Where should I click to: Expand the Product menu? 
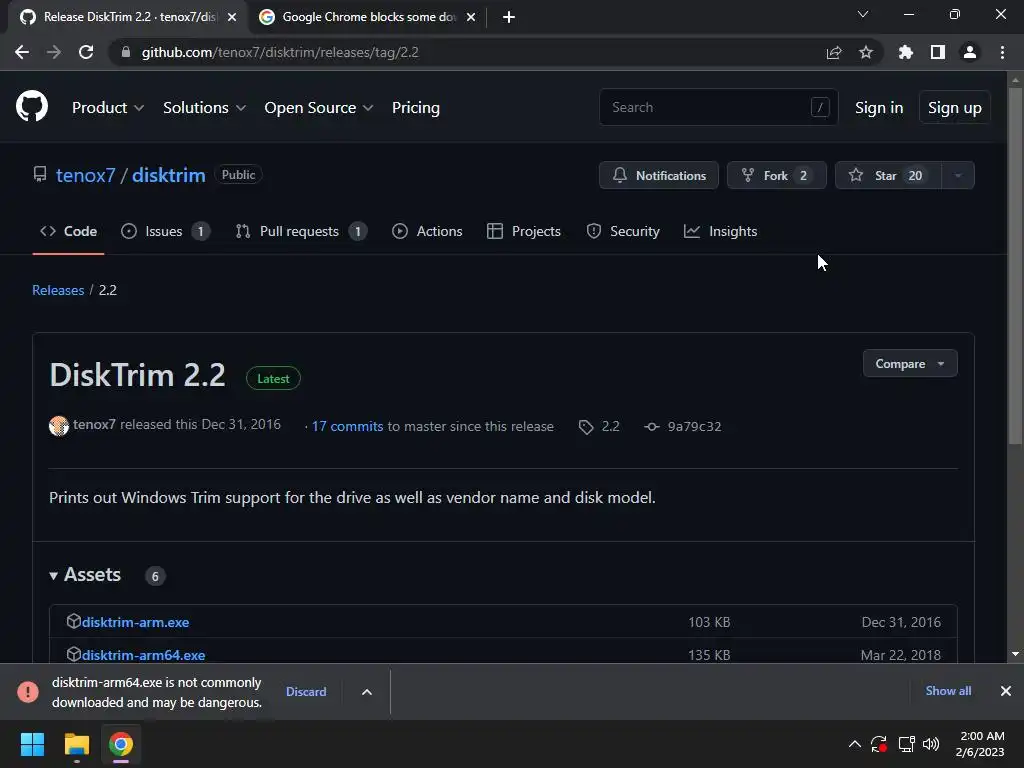click(x=108, y=107)
